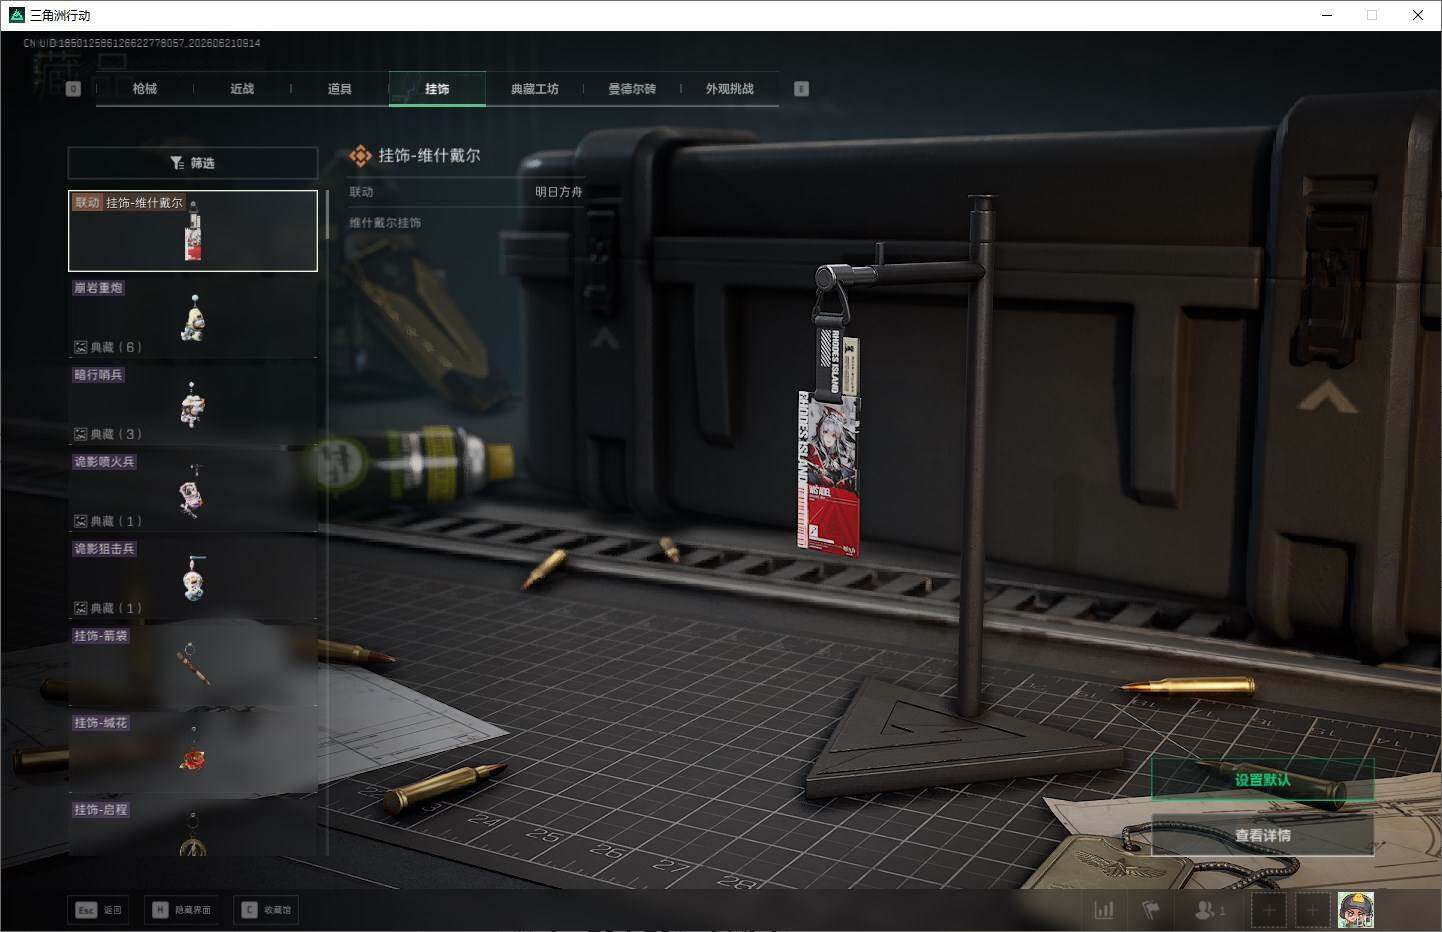Viewport: 1442px width, 932px height.
Task: Open the C 收藏馆 button
Action: tap(267, 910)
